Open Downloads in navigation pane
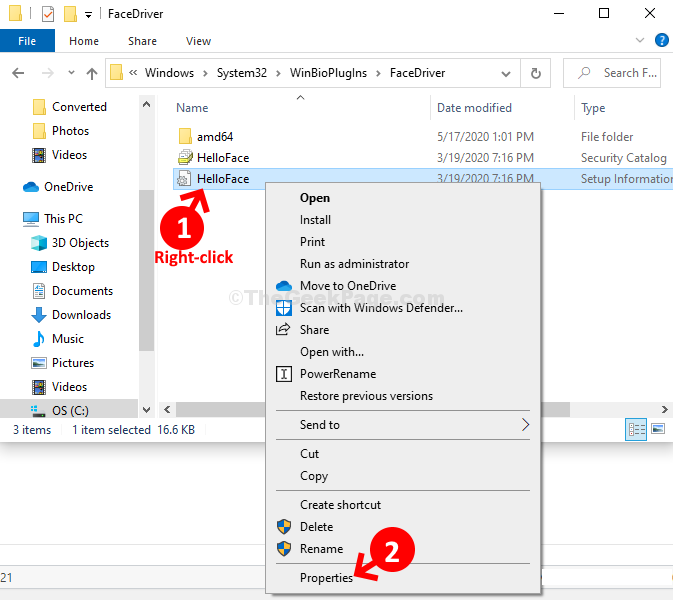 click(x=71, y=315)
